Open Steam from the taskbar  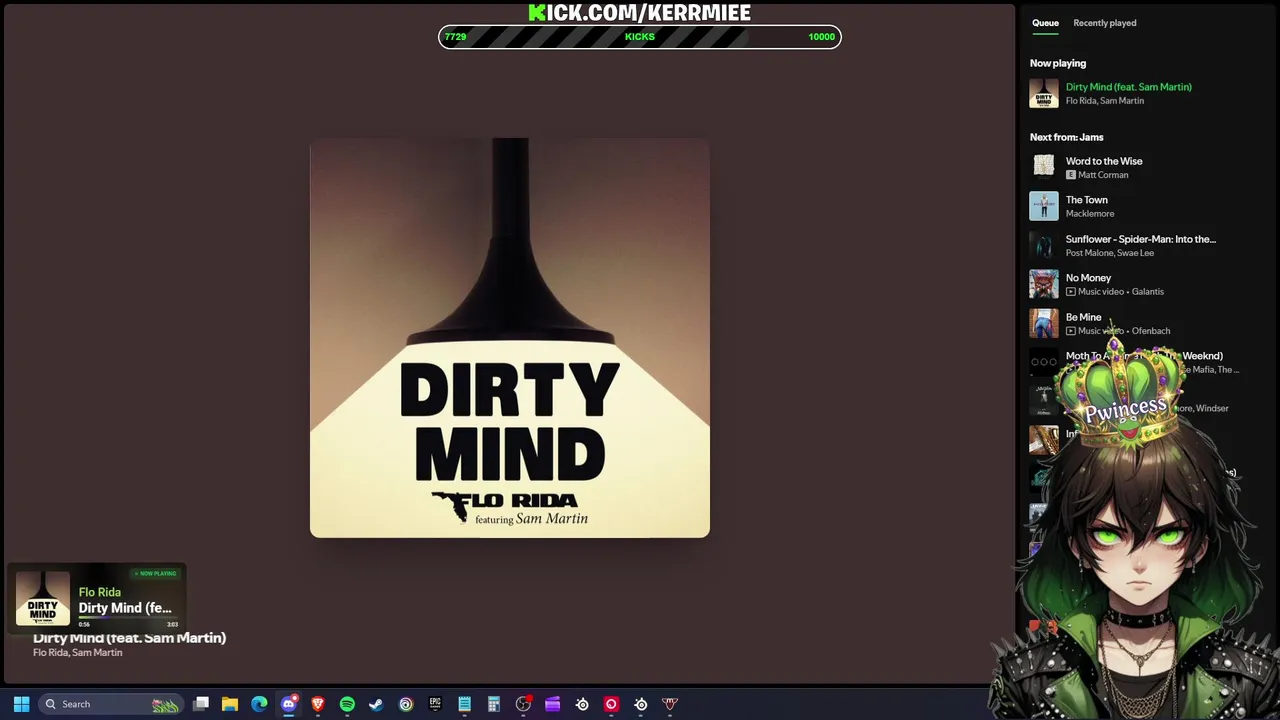(376, 704)
